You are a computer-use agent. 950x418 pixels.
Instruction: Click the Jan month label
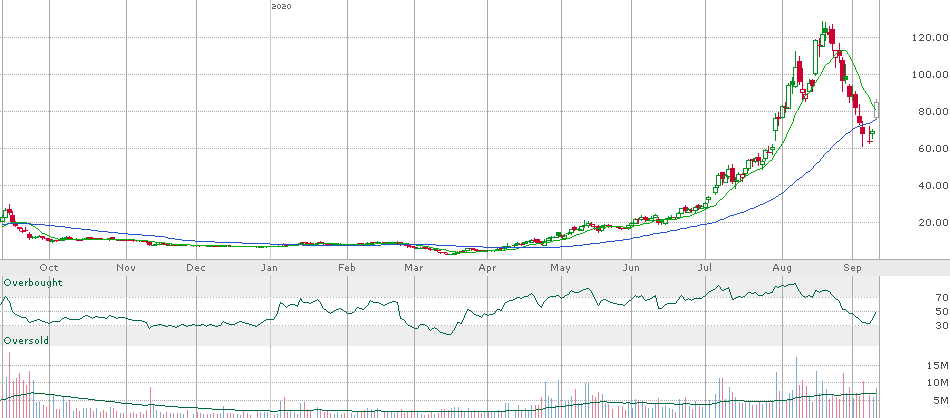pyautogui.click(x=270, y=267)
